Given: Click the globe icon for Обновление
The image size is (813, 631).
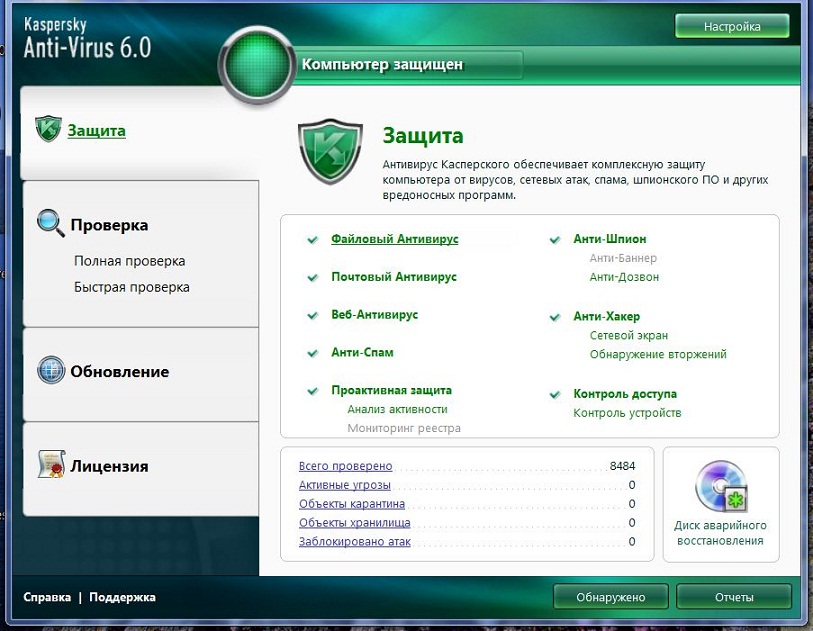Looking at the screenshot, I should tap(51, 370).
